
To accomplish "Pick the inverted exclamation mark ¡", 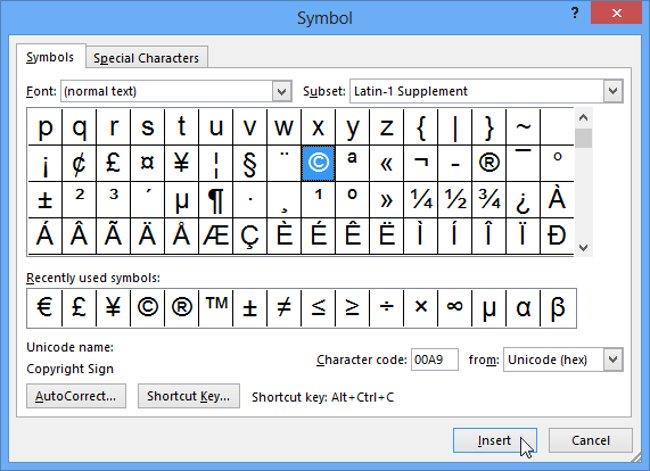I will point(45,163).
